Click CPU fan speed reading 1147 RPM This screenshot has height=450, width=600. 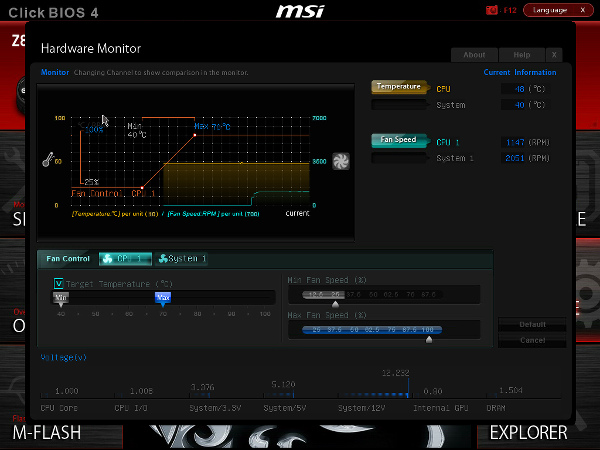point(515,143)
